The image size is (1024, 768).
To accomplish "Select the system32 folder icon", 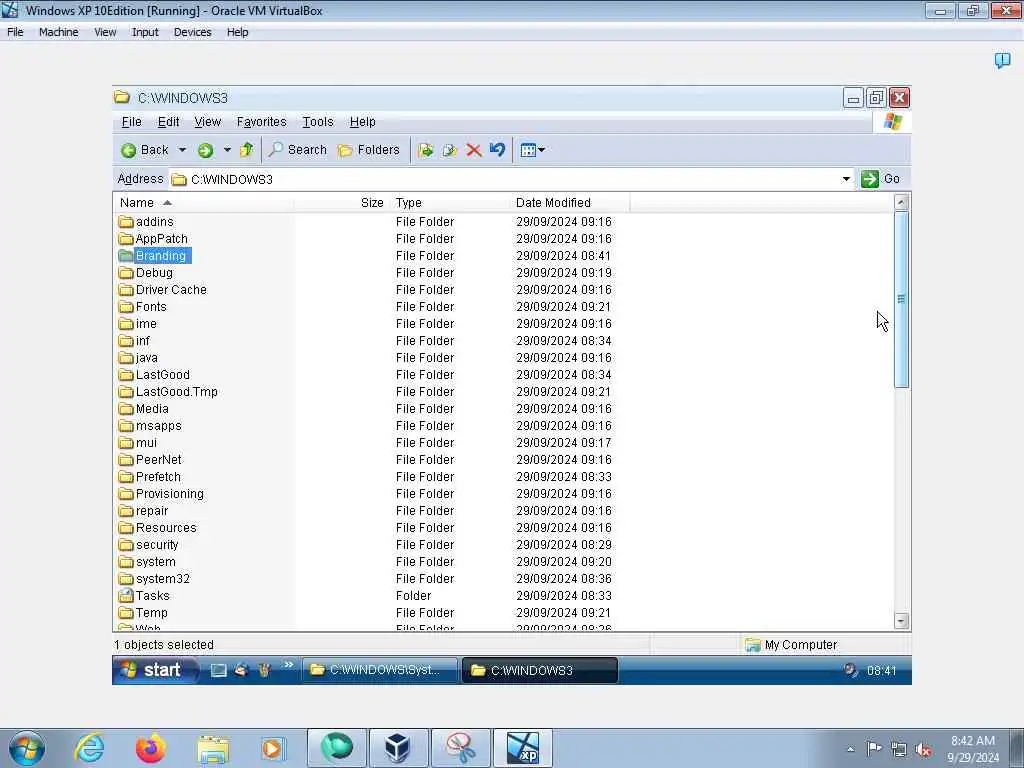I will tap(126, 579).
